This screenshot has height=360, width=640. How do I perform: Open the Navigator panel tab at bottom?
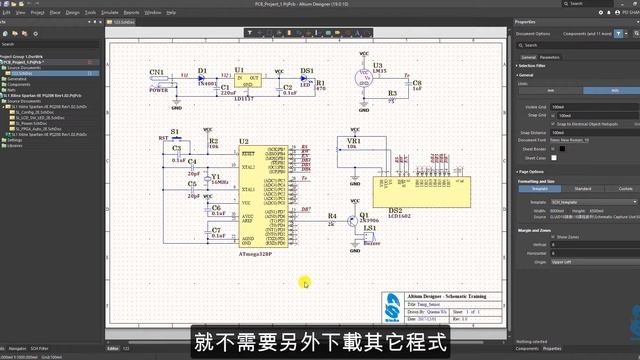click(x=18, y=349)
